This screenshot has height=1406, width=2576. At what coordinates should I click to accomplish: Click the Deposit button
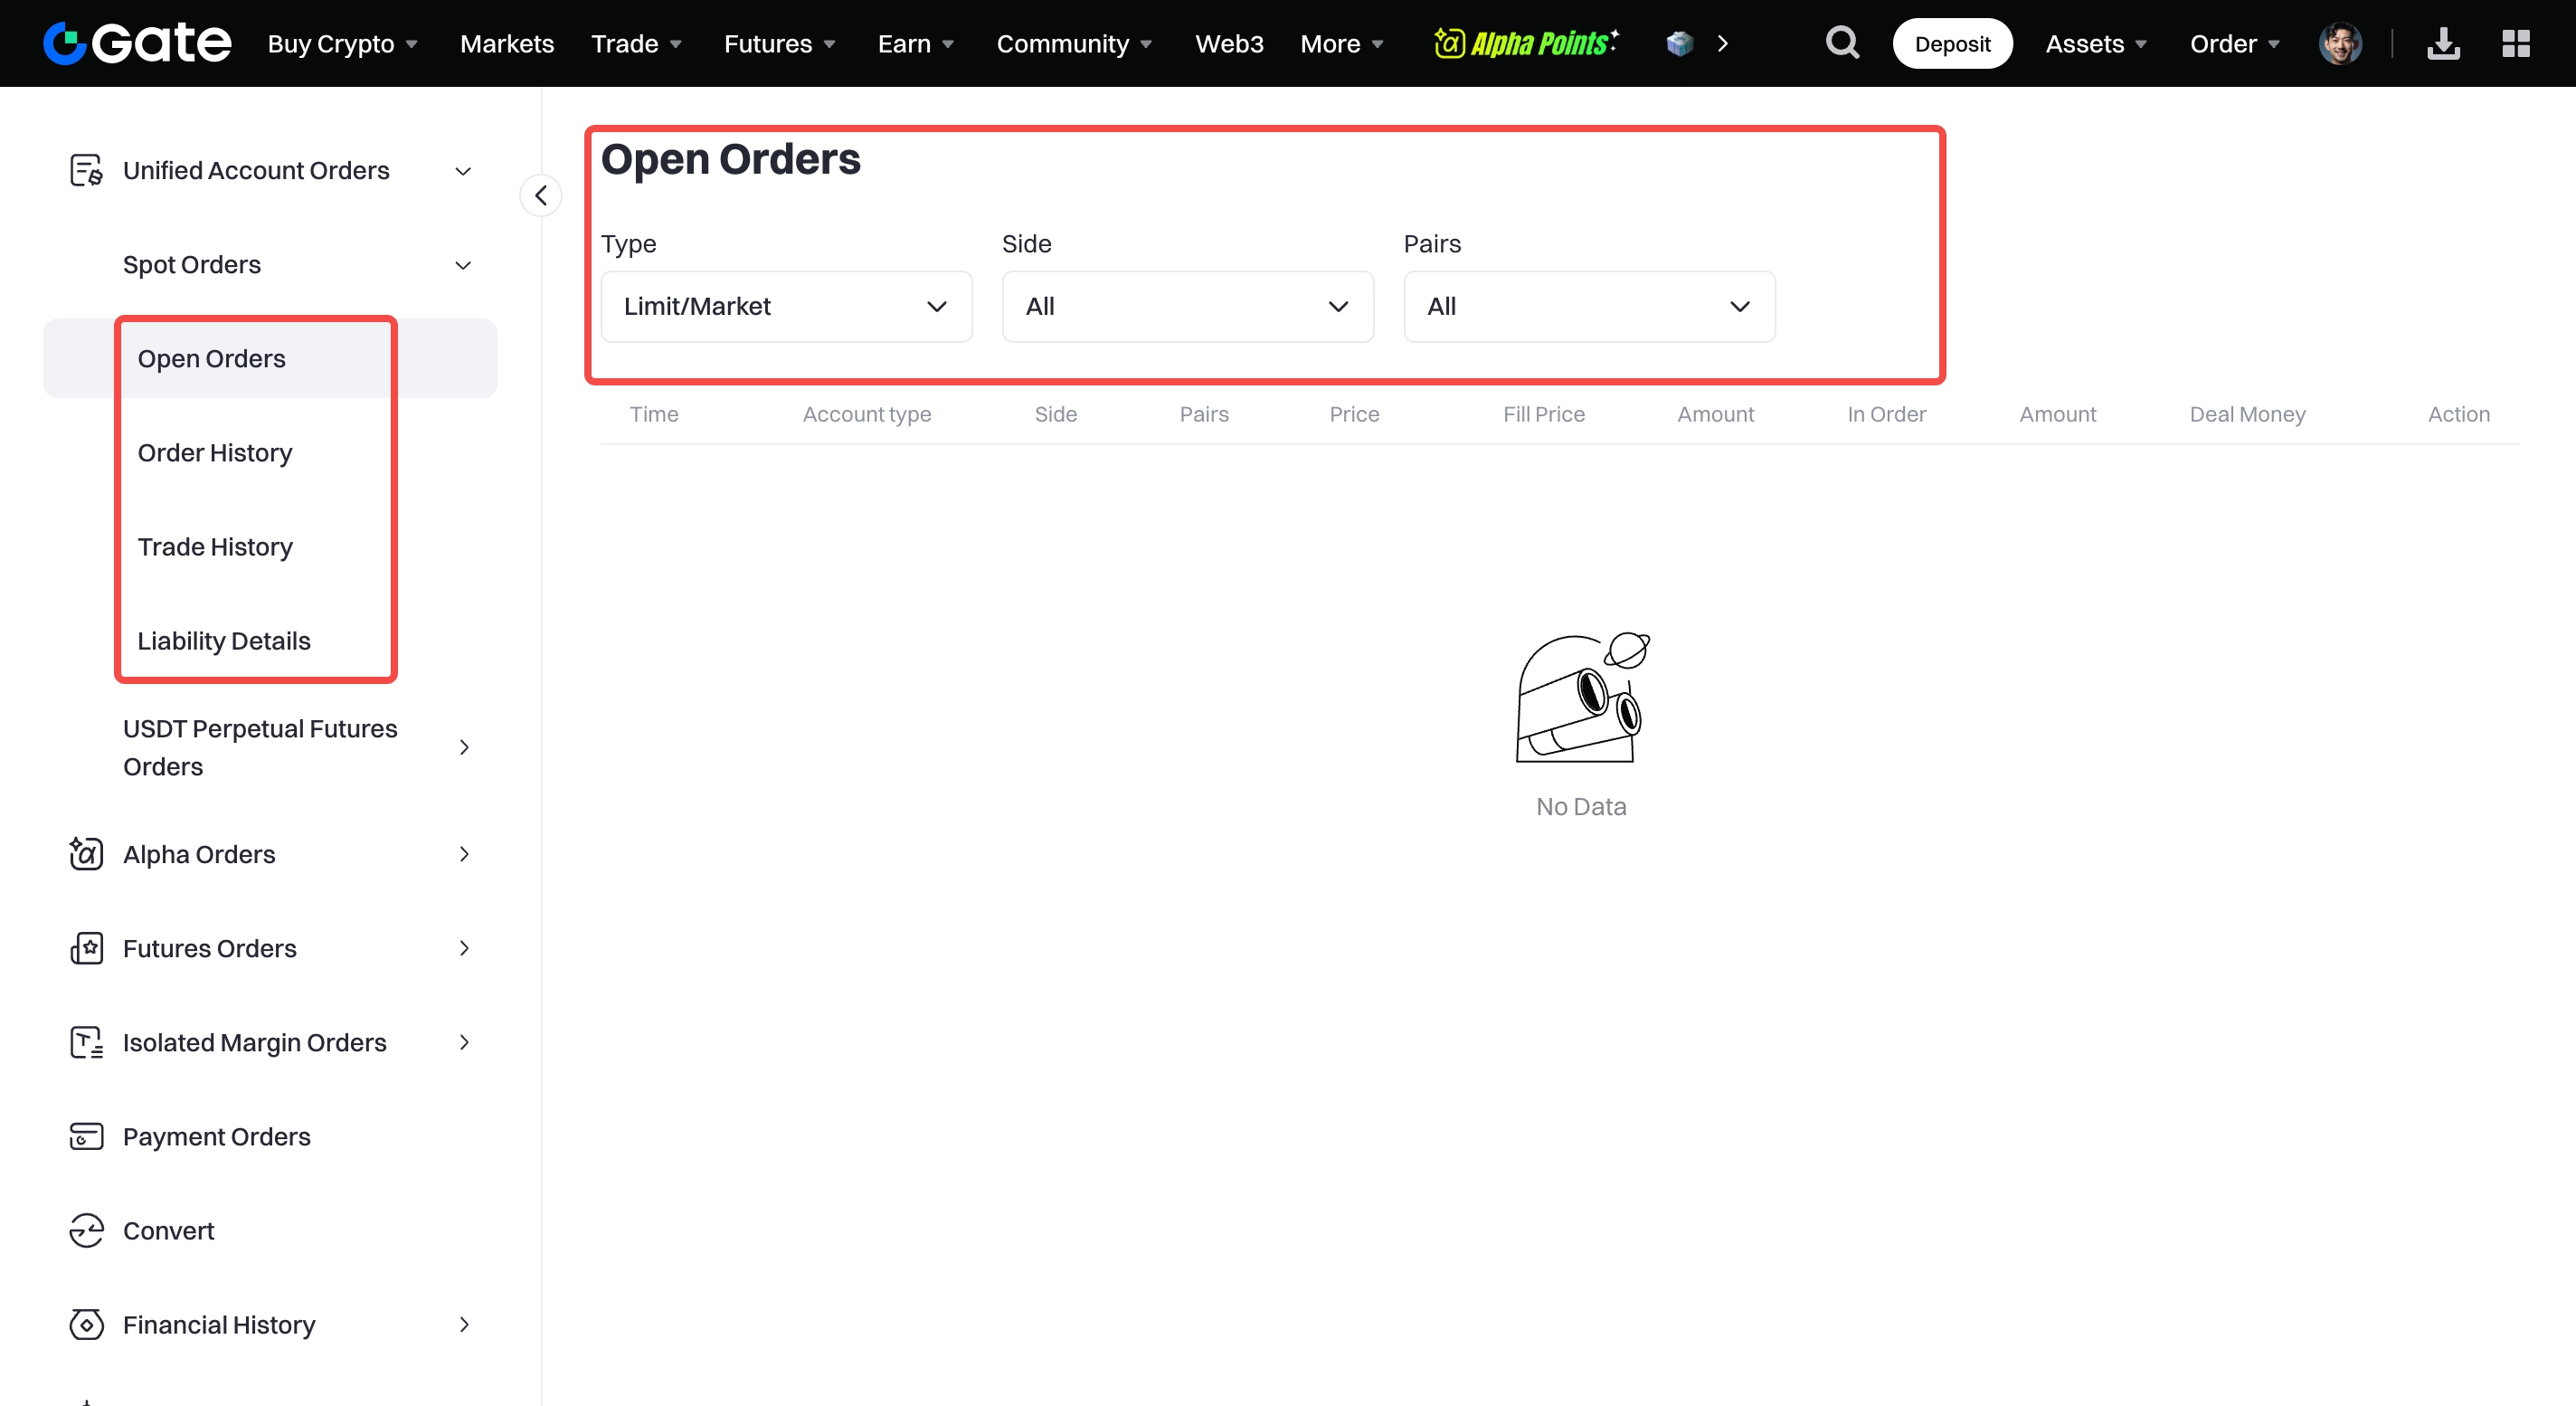point(1951,43)
